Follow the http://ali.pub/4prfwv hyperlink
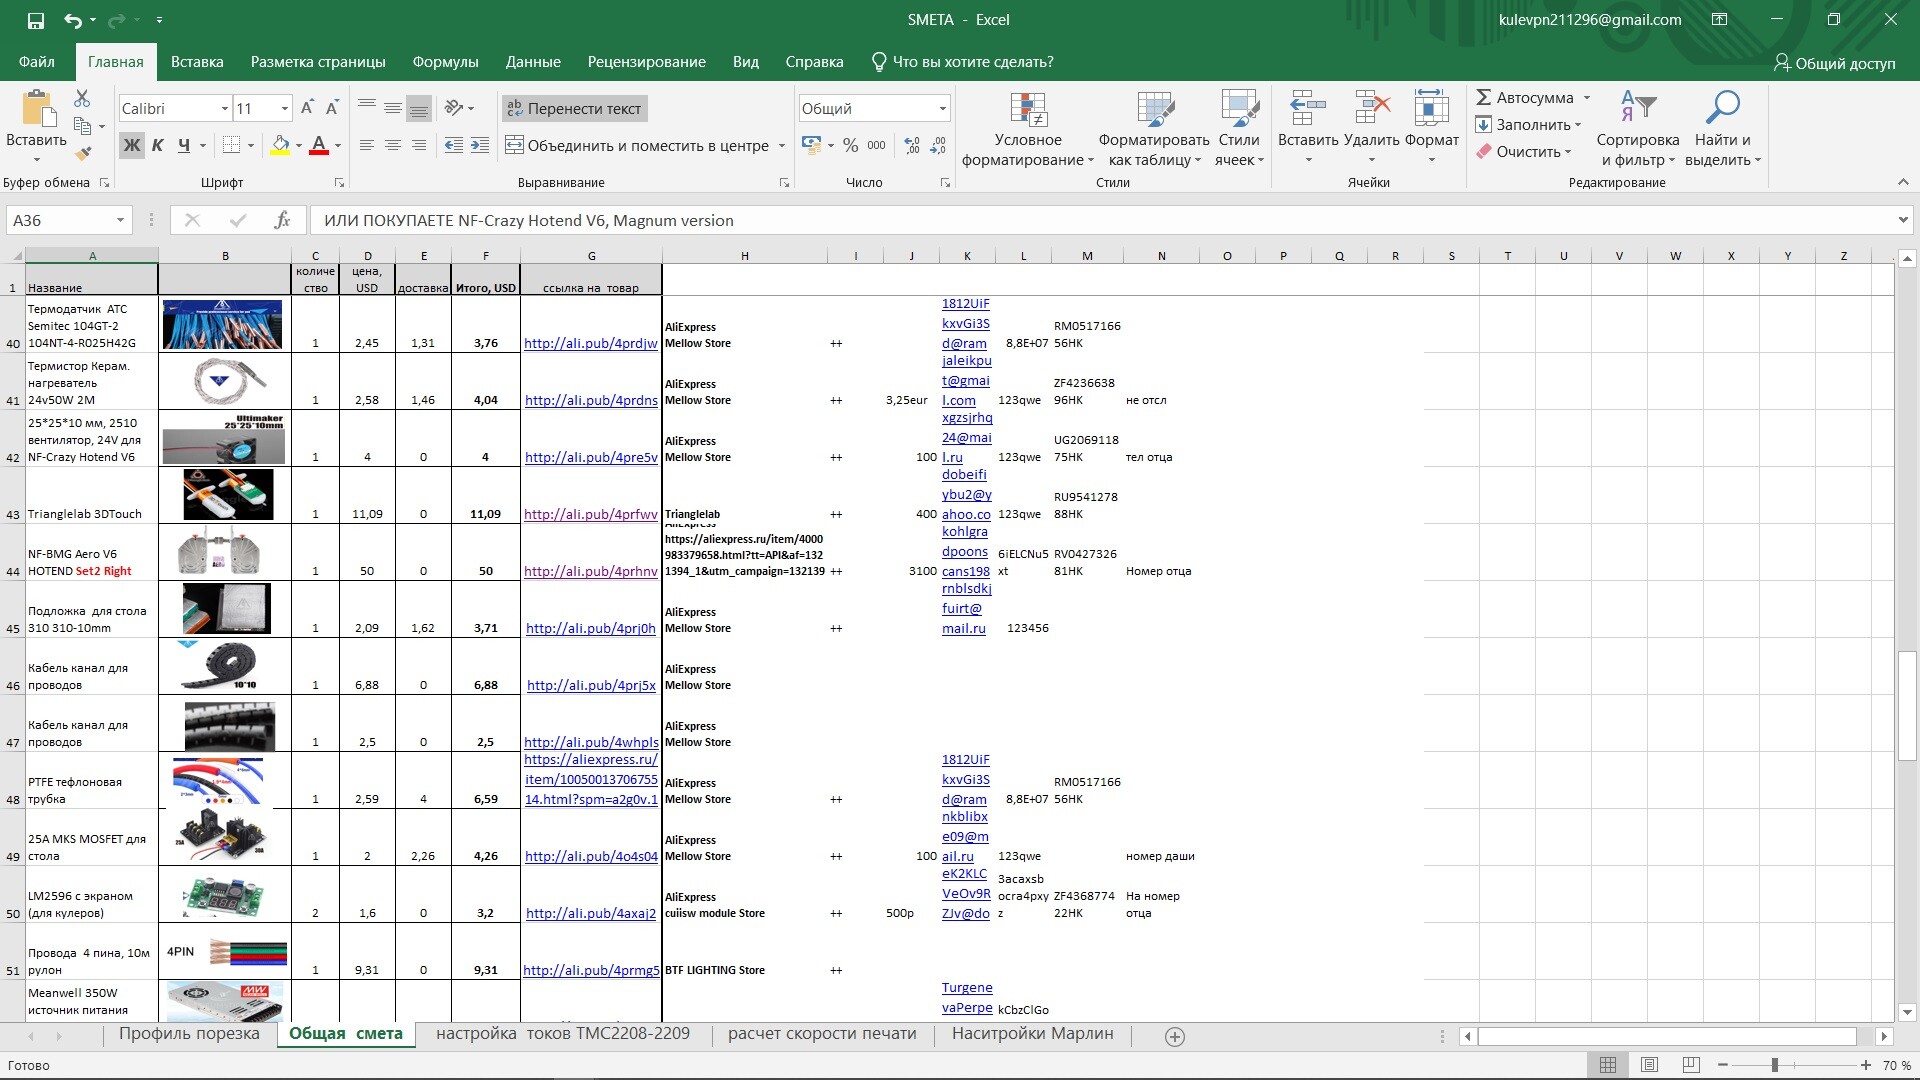This screenshot has width=1920, height=1080. [591, 514]
